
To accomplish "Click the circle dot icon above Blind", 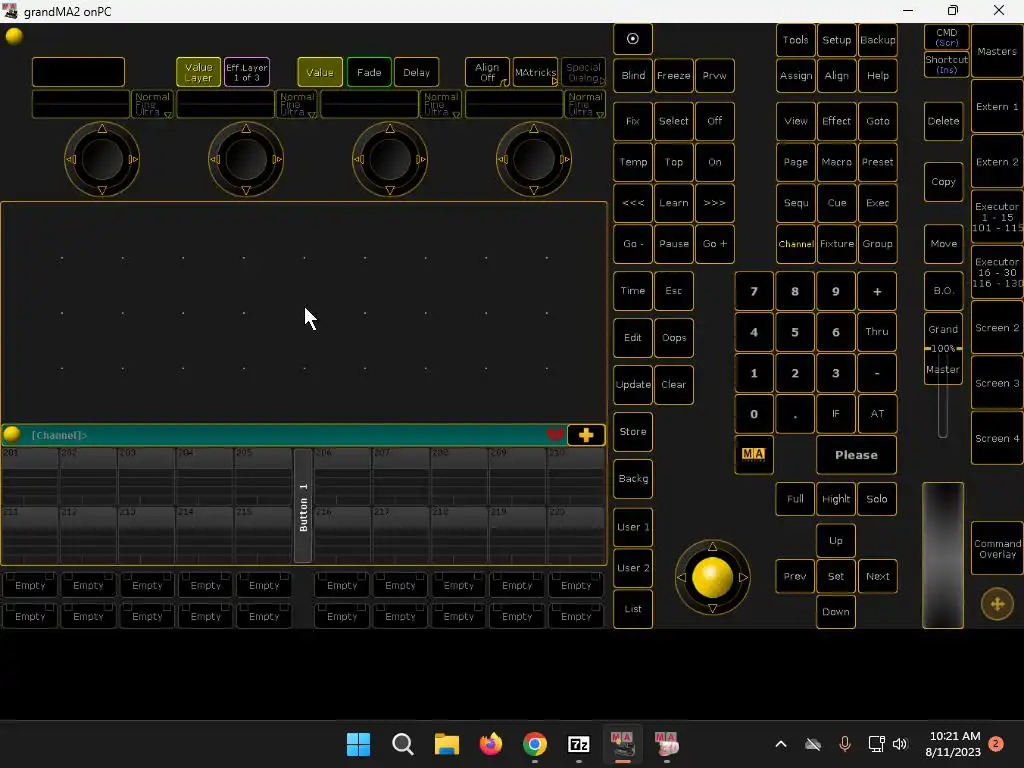I will (632, 39).
